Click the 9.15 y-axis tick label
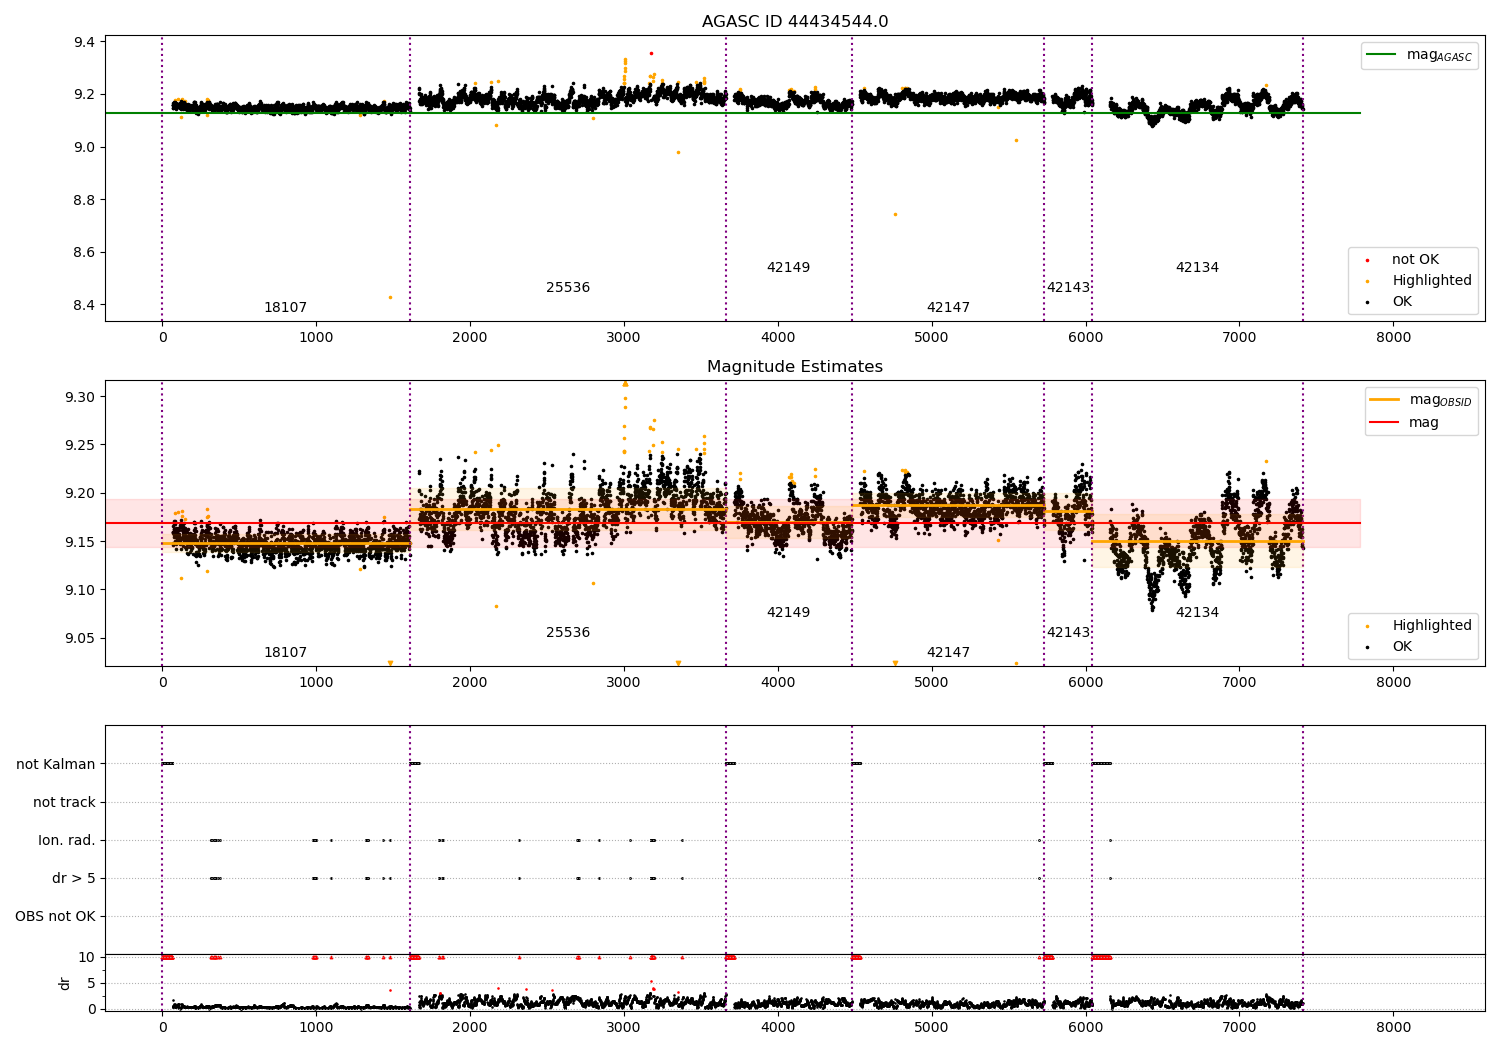 pos(80,542)
